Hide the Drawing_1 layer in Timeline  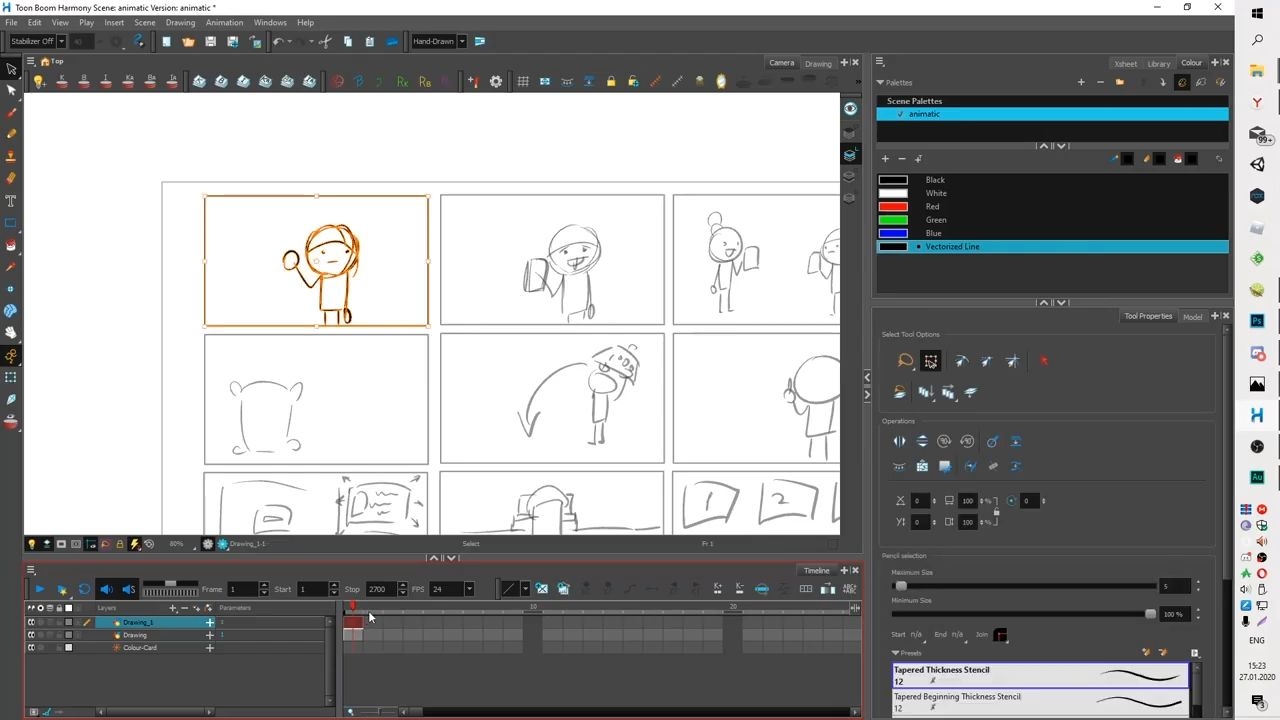[x=31, y=622]
